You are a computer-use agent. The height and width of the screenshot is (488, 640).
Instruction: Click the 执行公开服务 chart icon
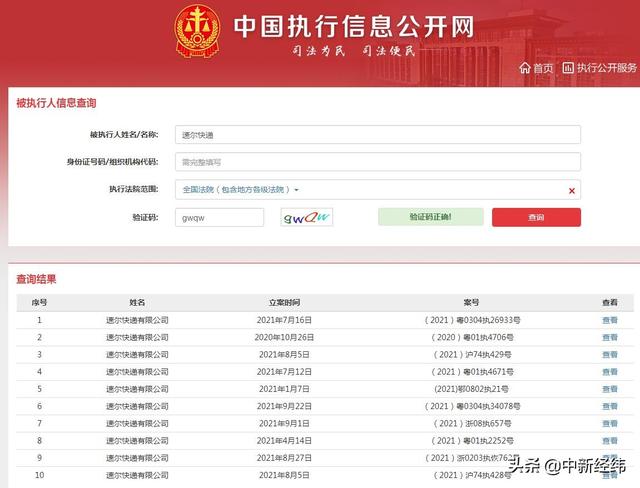click(568, 68)
